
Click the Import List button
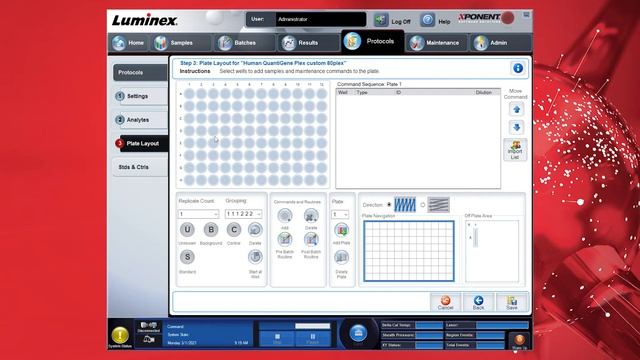(515, 150)
